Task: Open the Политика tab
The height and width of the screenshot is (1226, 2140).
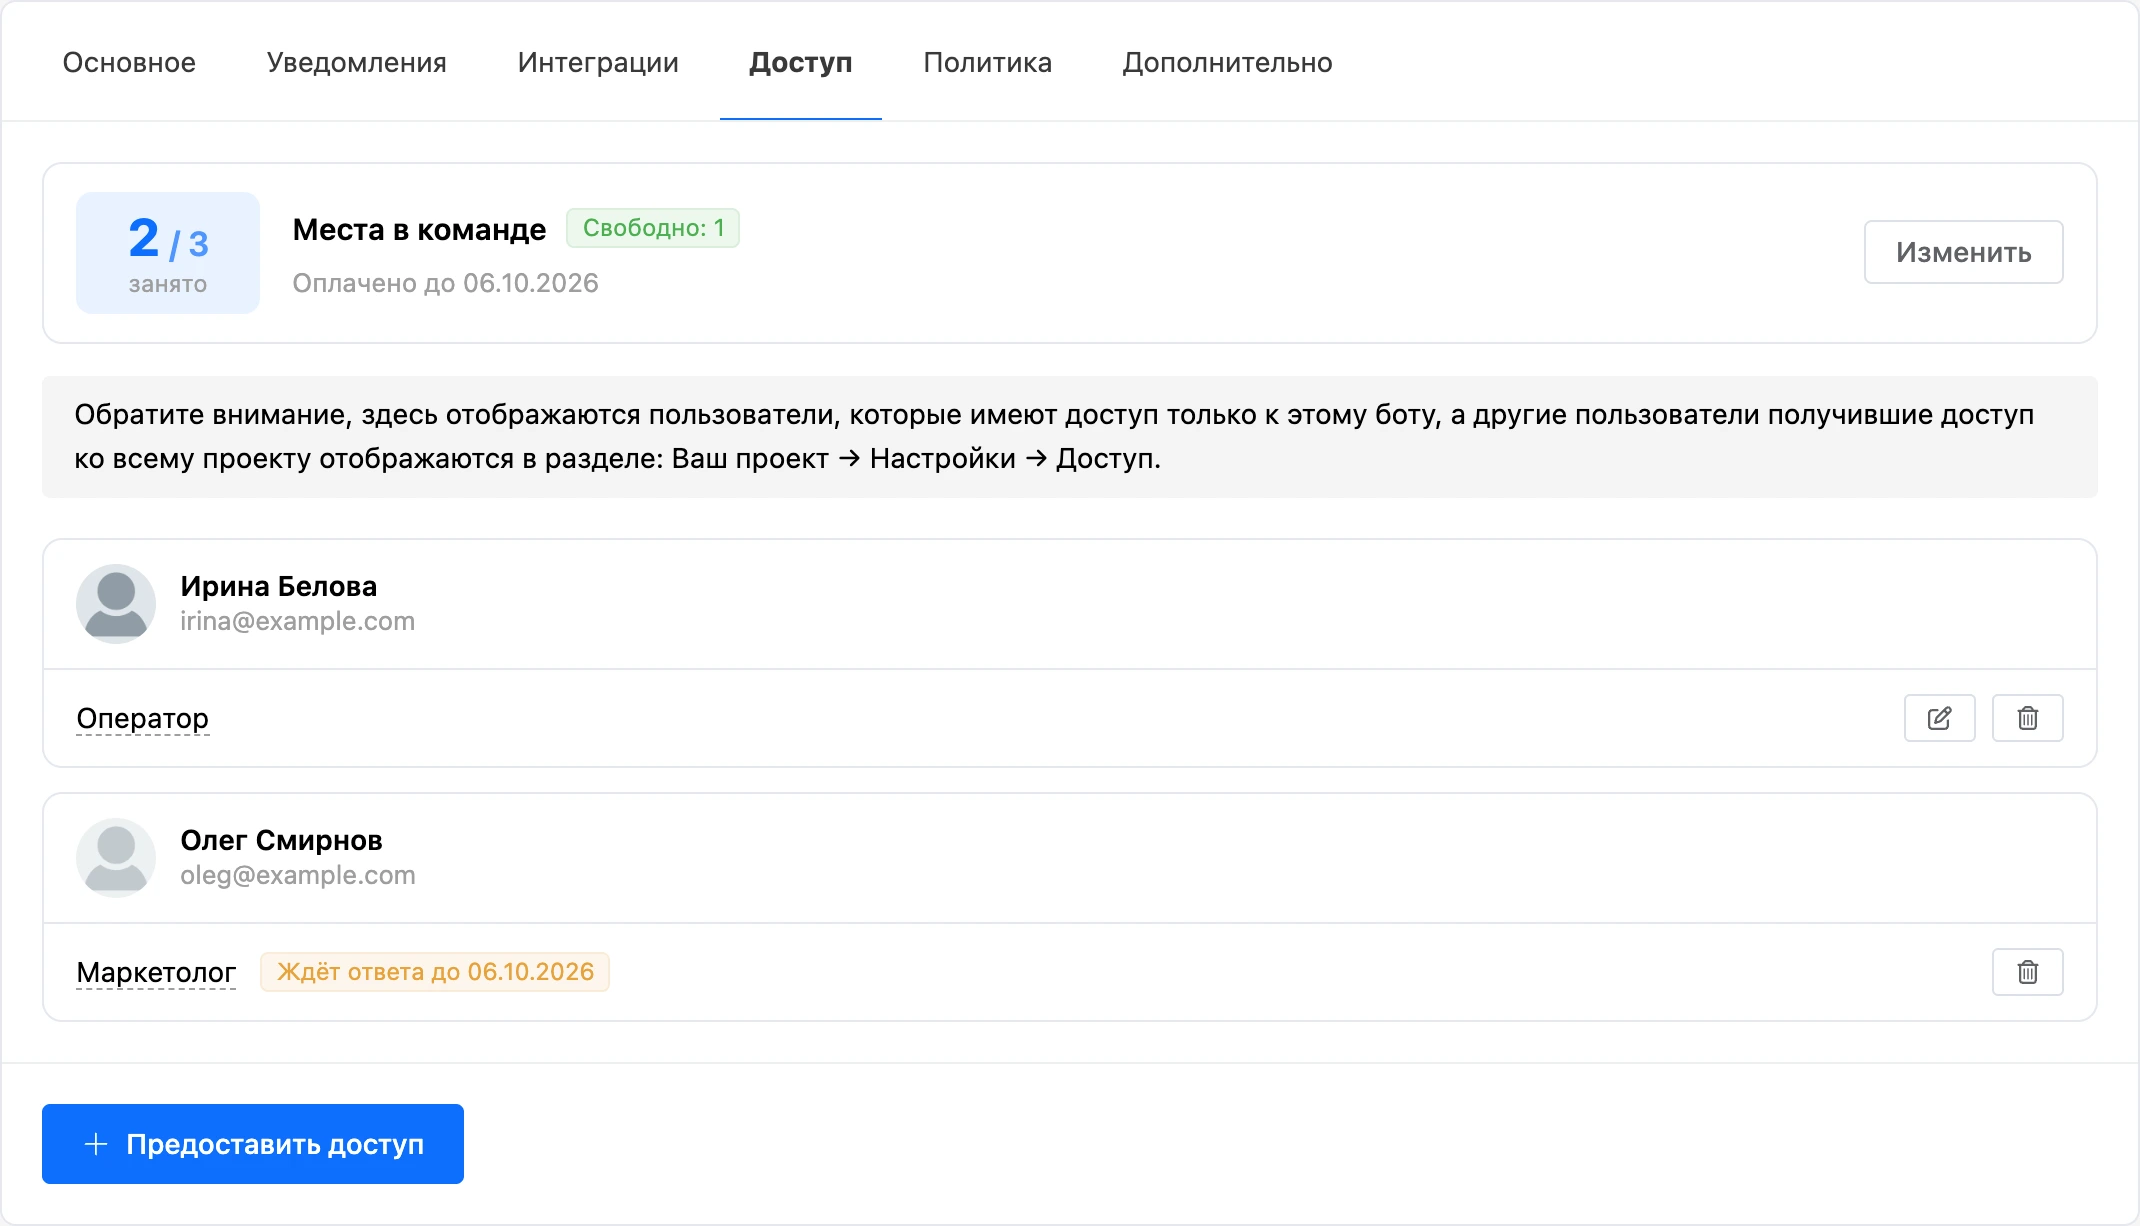Action: tap(987, 62)
